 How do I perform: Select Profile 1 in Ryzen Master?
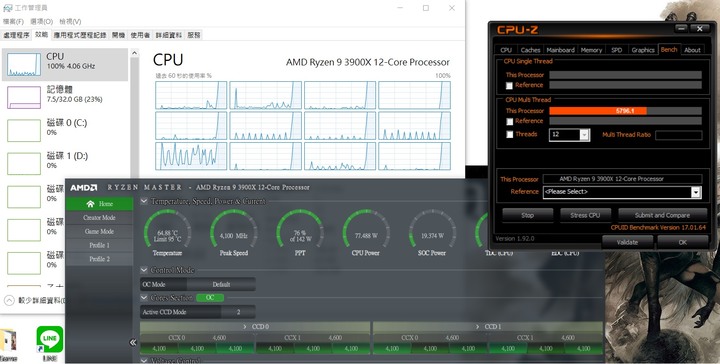[x=99, y=245]
